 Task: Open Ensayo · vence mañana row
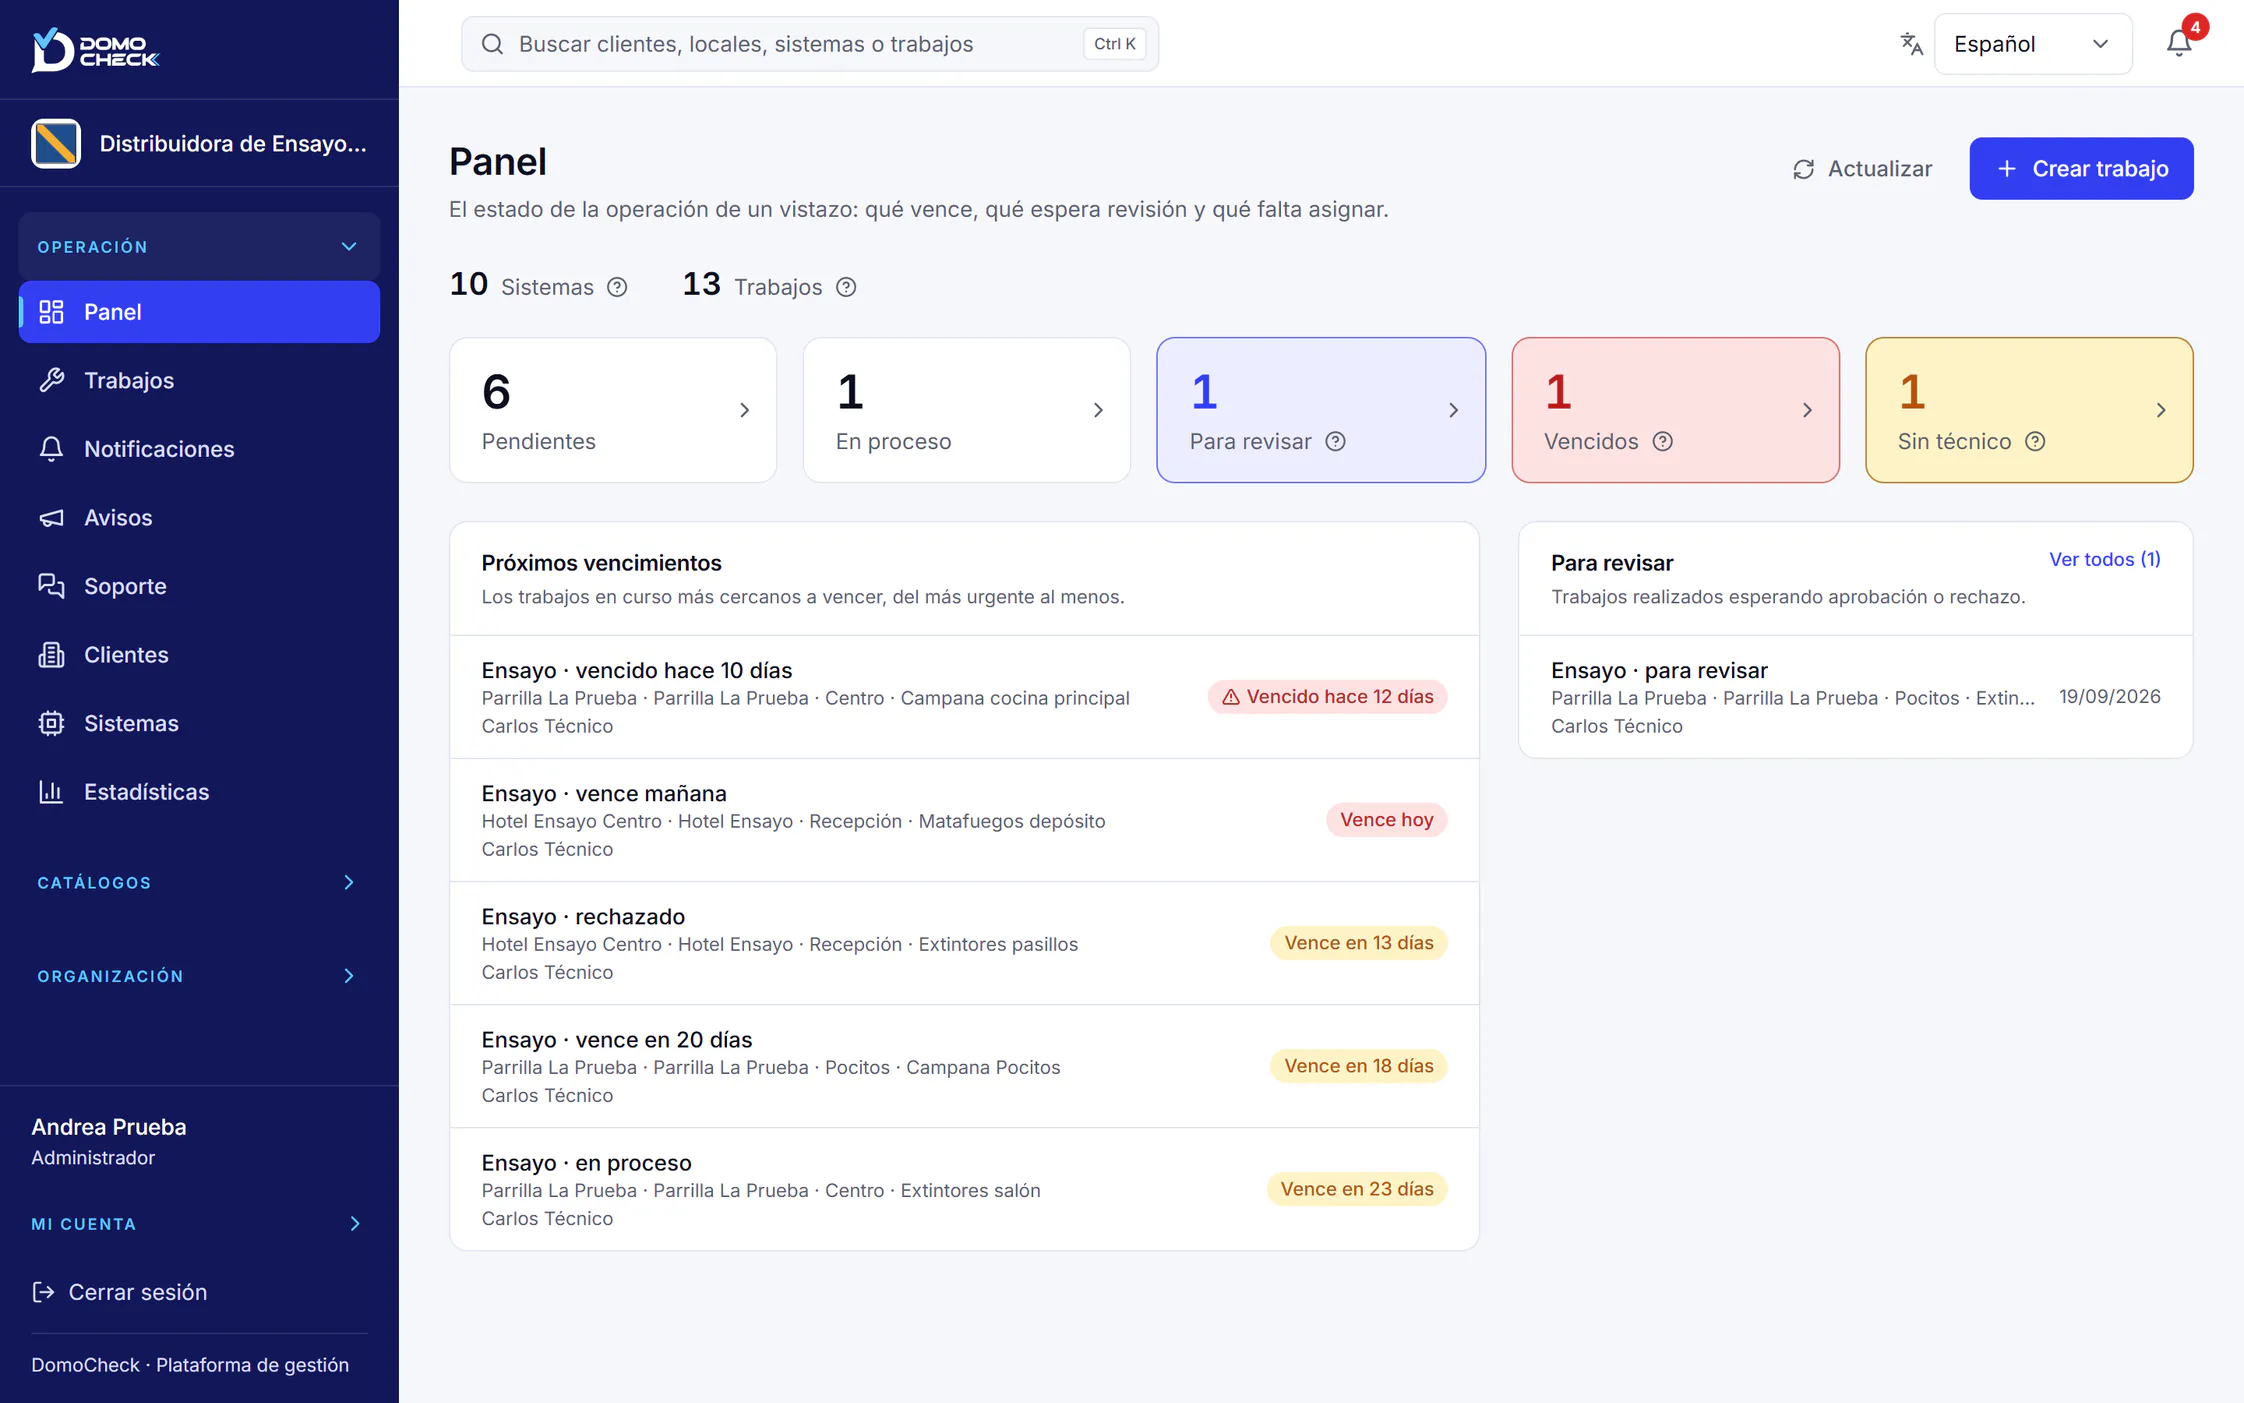click(x=964, y=820)
